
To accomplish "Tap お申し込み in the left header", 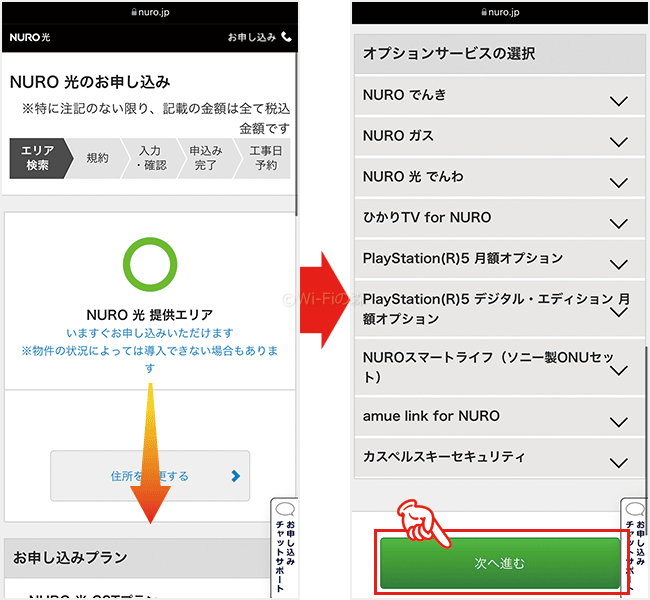I will pyautogui.click(x=252, y=37).
